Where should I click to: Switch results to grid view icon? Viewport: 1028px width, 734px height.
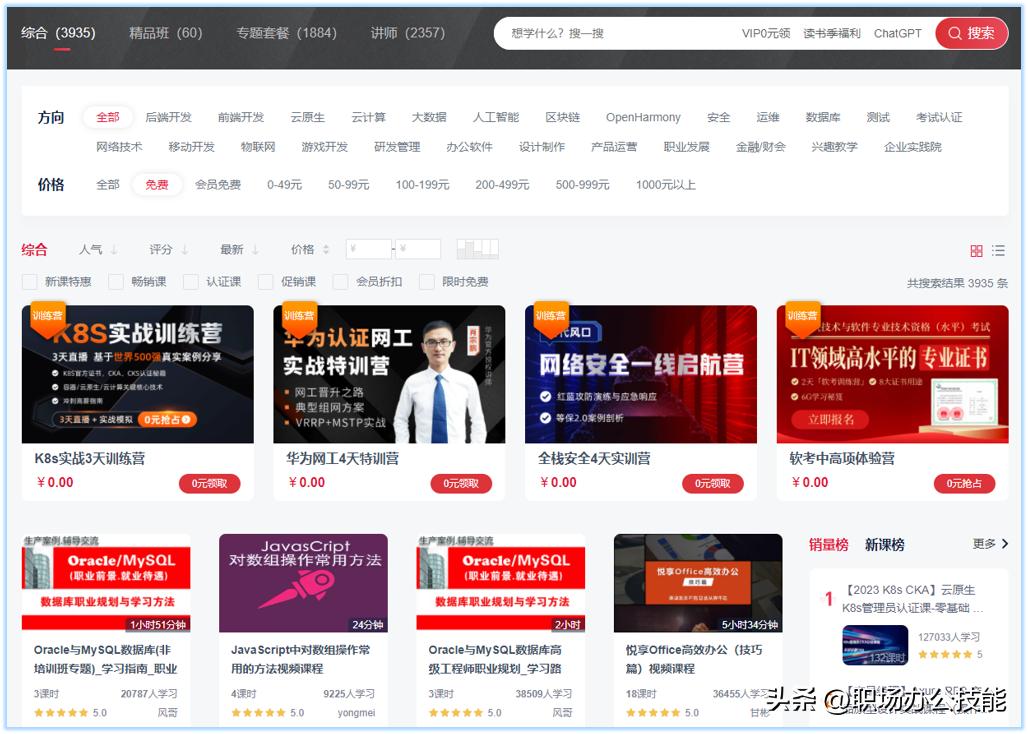coord(978,251)
